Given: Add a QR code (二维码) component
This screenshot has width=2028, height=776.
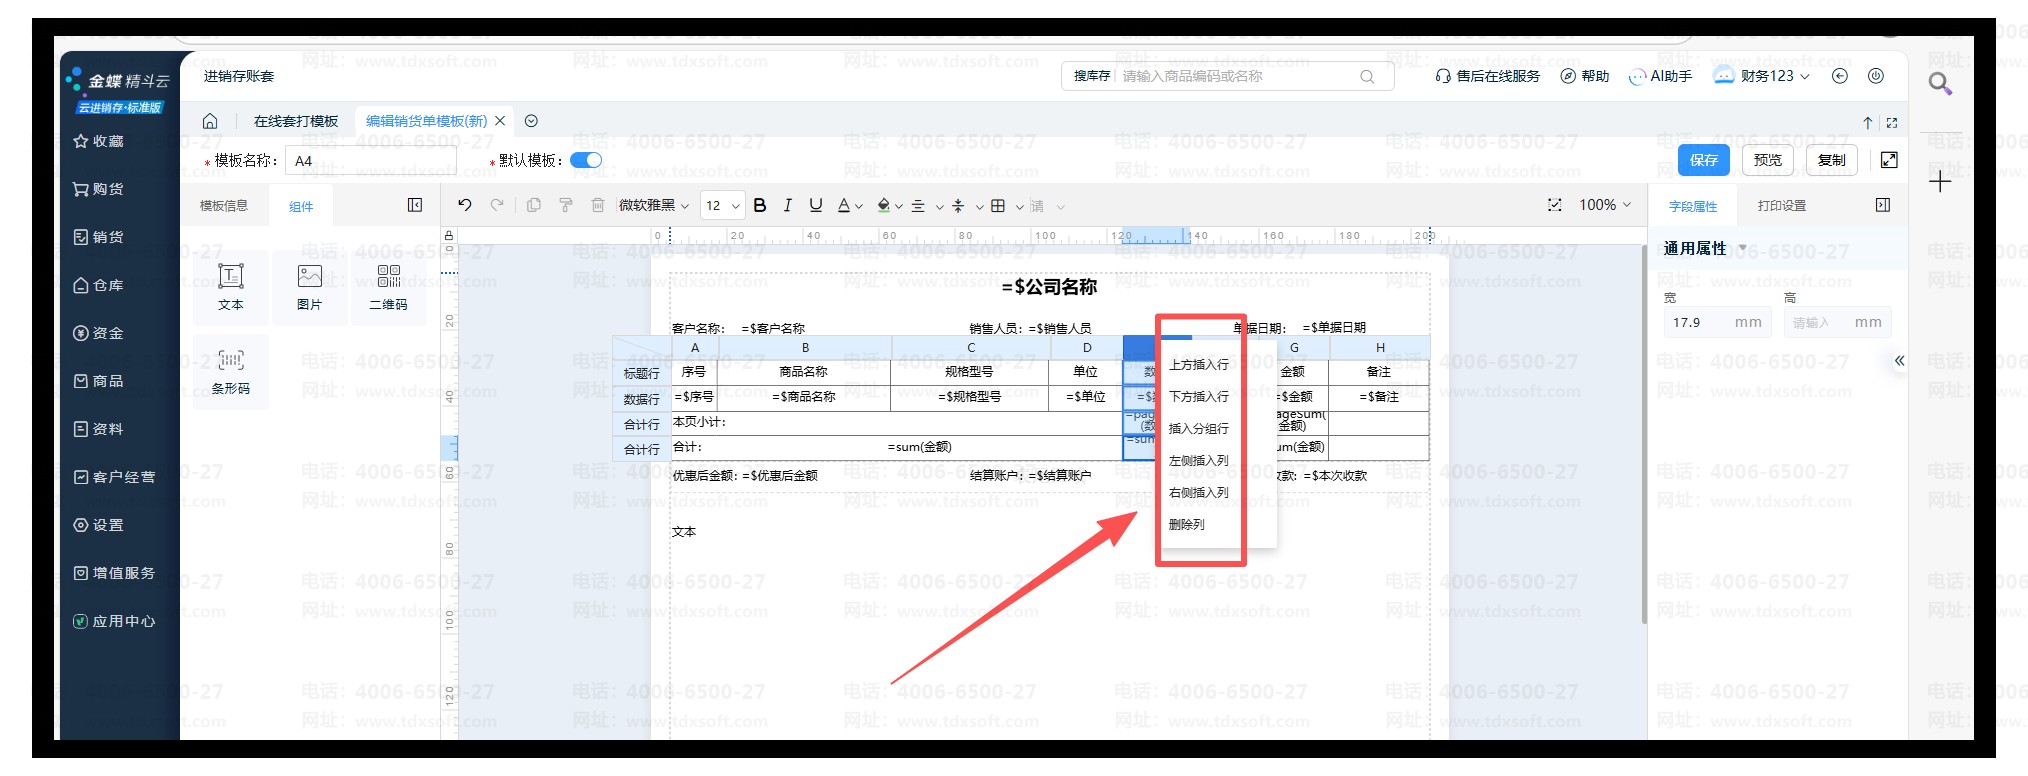Looking at the screenshot, I should [x=388, y=286].
